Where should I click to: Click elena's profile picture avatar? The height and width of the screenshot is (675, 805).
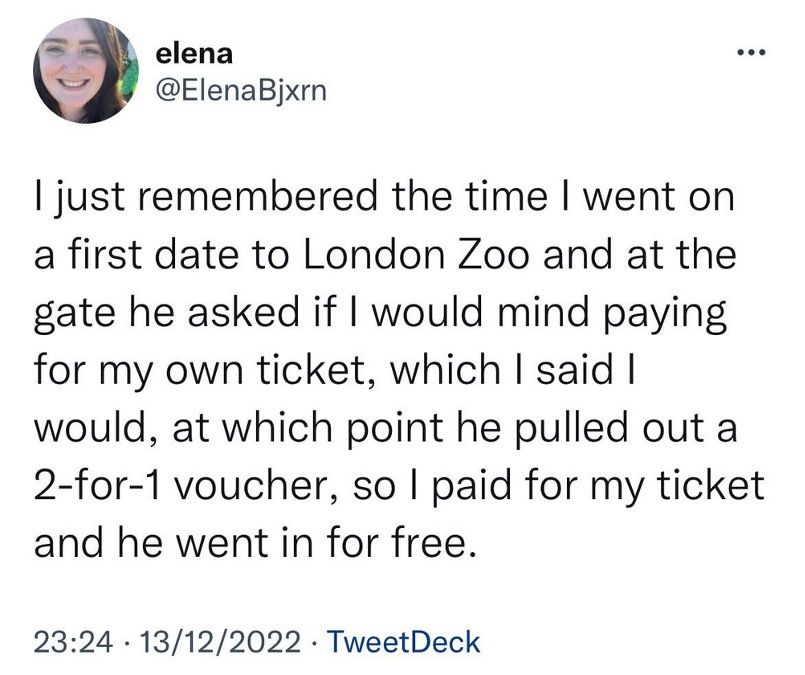click(x=83, y=70)
